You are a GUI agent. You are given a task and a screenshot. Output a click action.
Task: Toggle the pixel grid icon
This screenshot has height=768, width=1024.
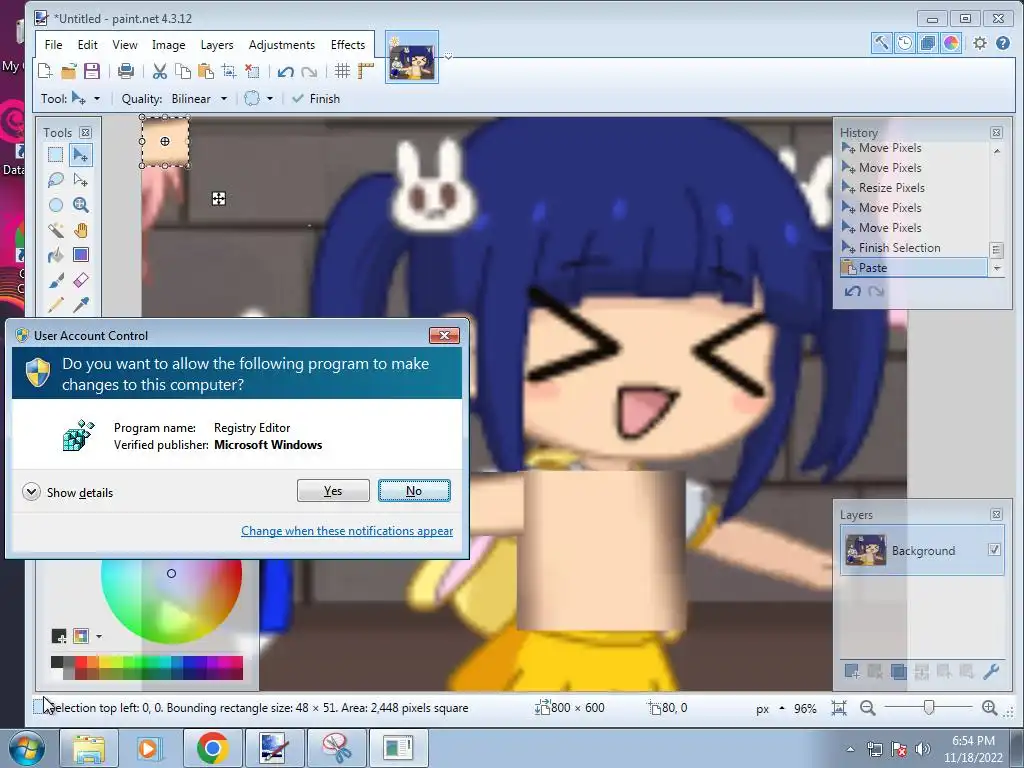coord(342,71)
